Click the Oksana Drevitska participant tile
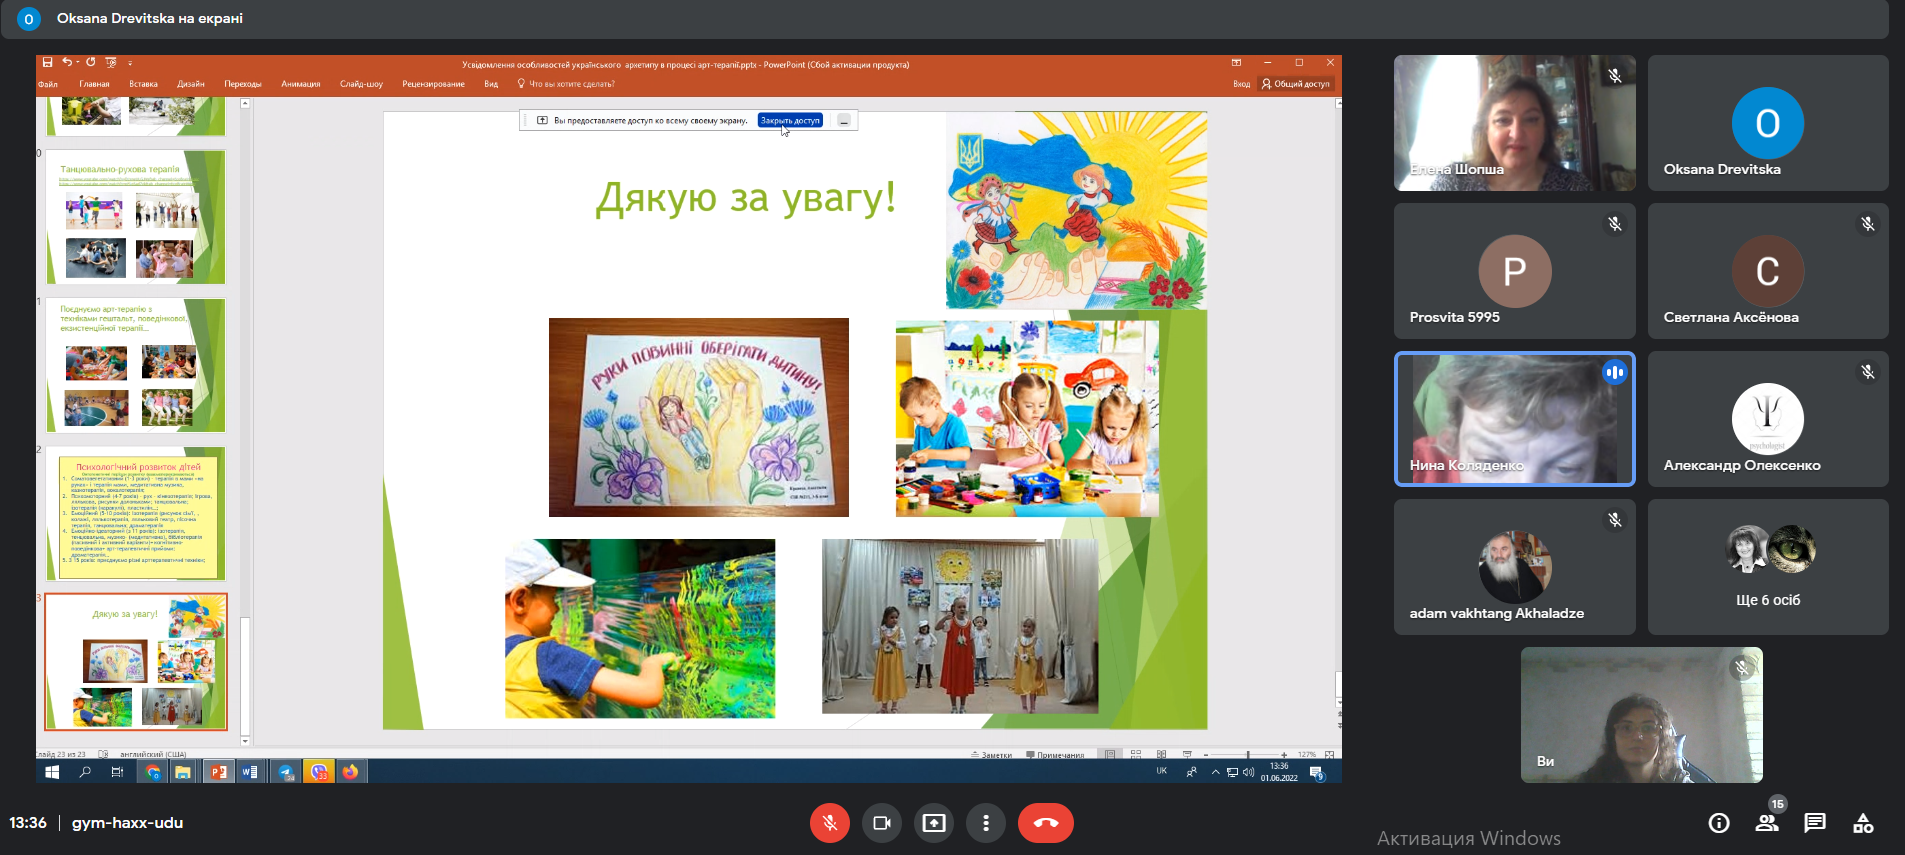 [x=1767, y=123]
